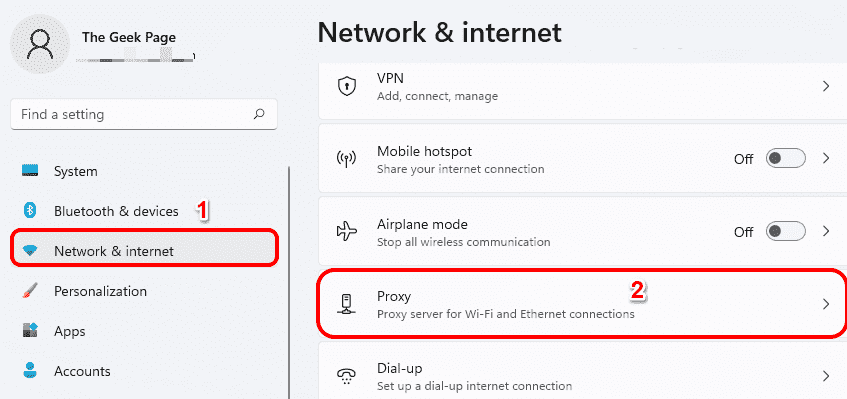
Task: Enable the Airplane mode toggle
Action: coord(785,232)
